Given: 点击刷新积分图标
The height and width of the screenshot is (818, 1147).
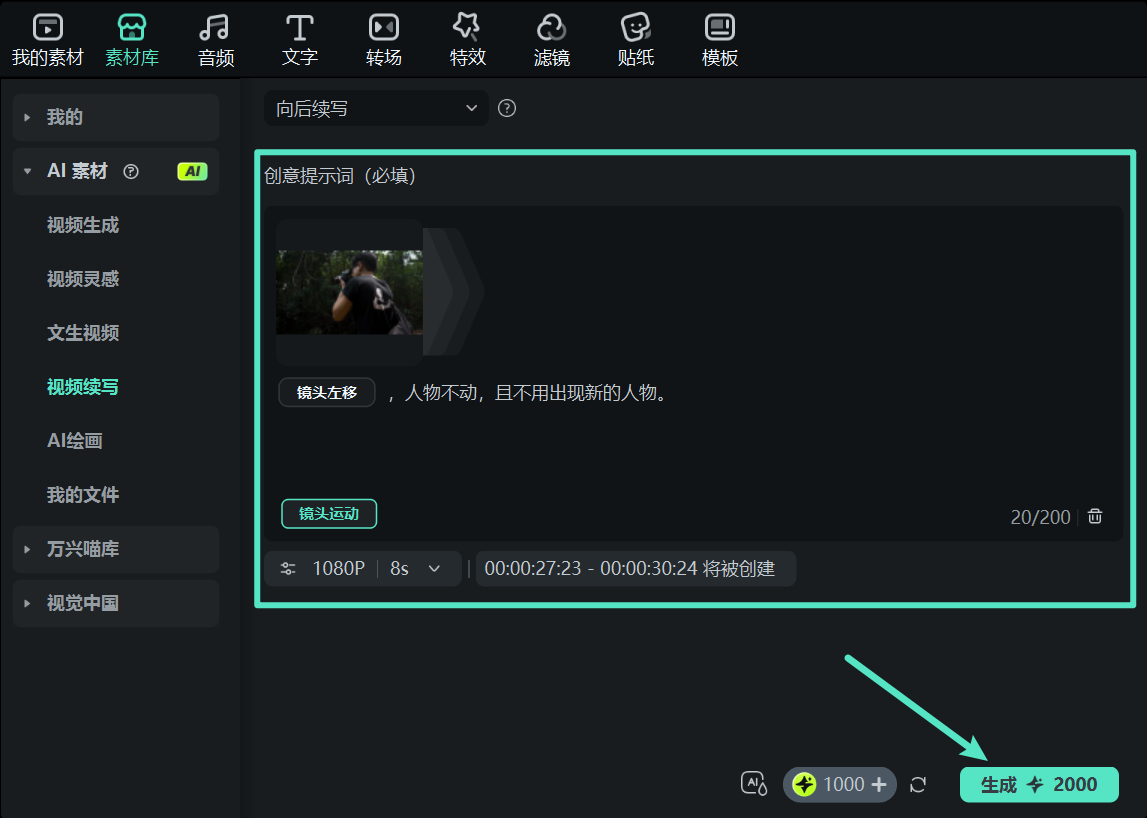Looking at the screenshot, I should (918, 785).
